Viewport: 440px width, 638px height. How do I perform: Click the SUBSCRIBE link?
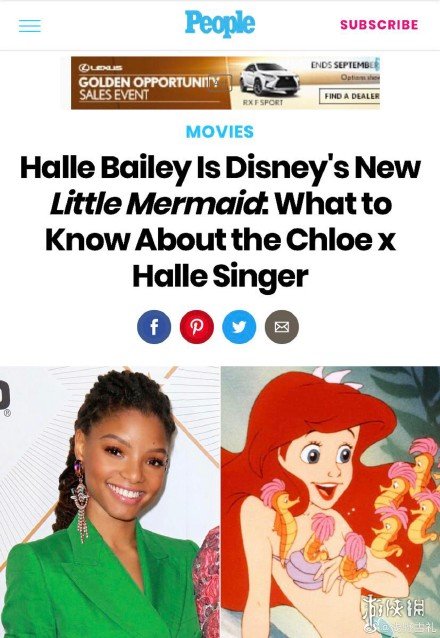point(379,25)
